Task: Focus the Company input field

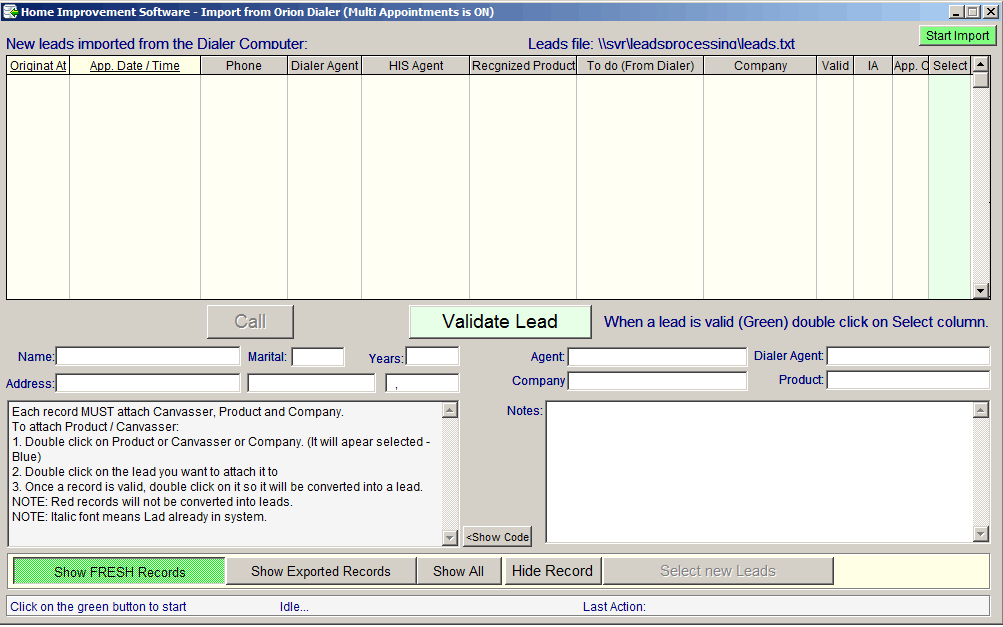Action: (658, 381)
